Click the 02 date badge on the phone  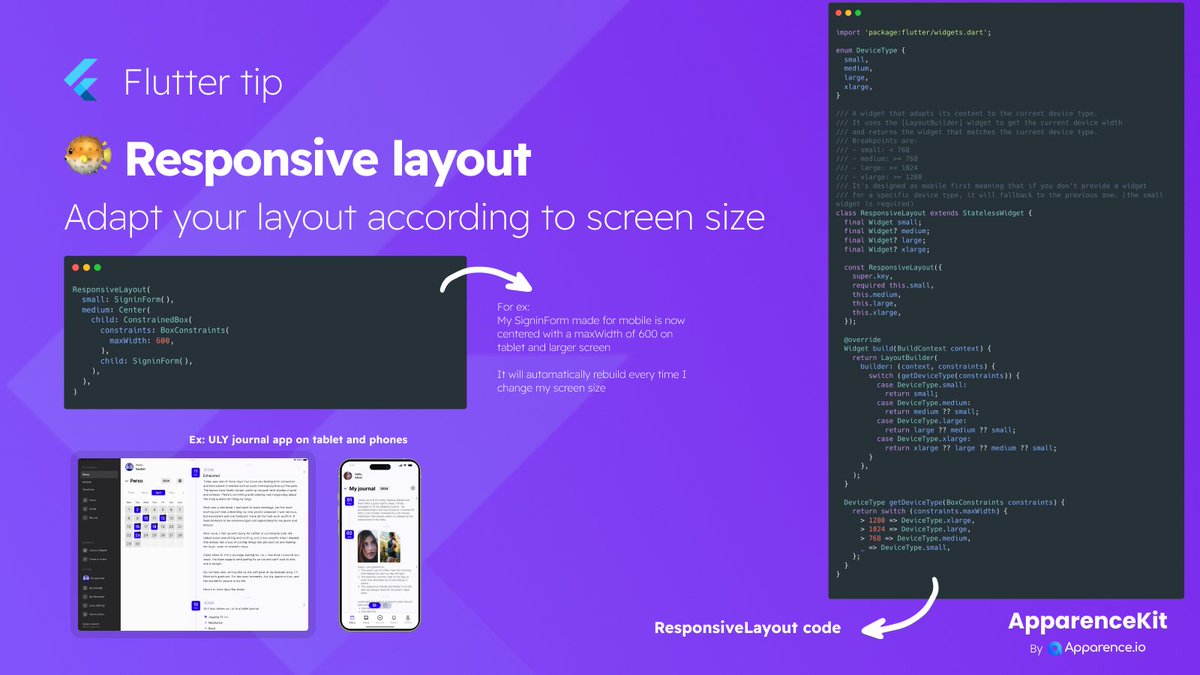point(349,534)
